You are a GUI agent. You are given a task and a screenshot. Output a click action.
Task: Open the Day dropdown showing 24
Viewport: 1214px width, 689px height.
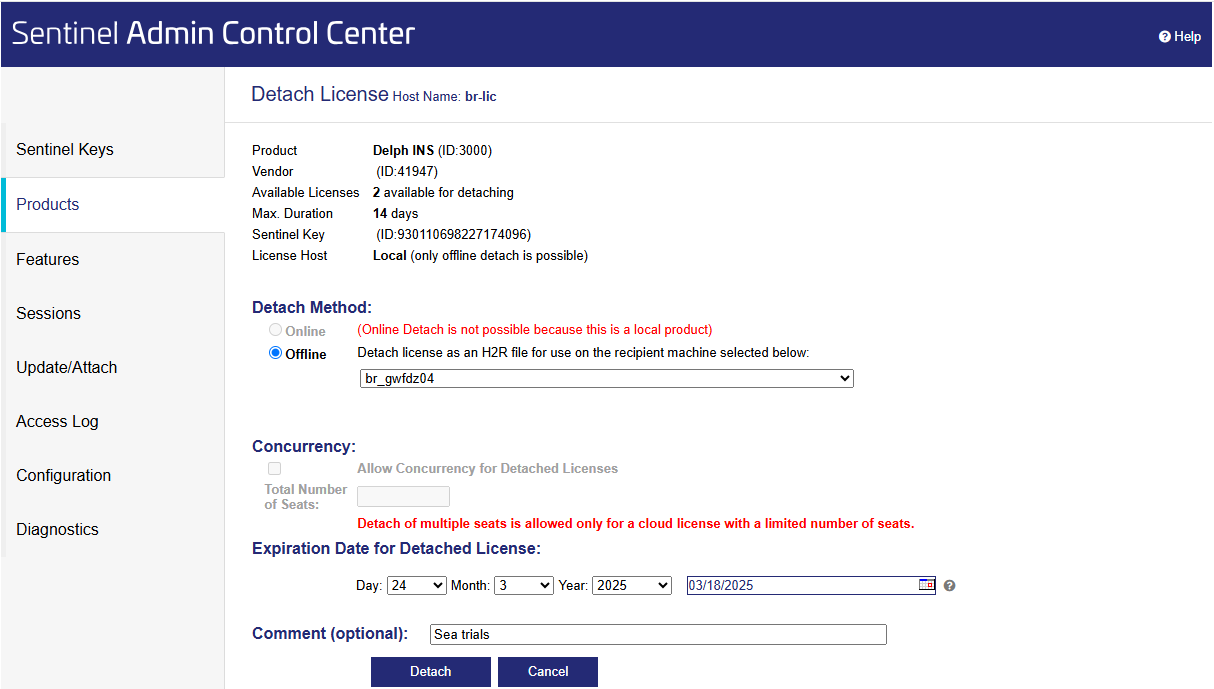[416, 585]
